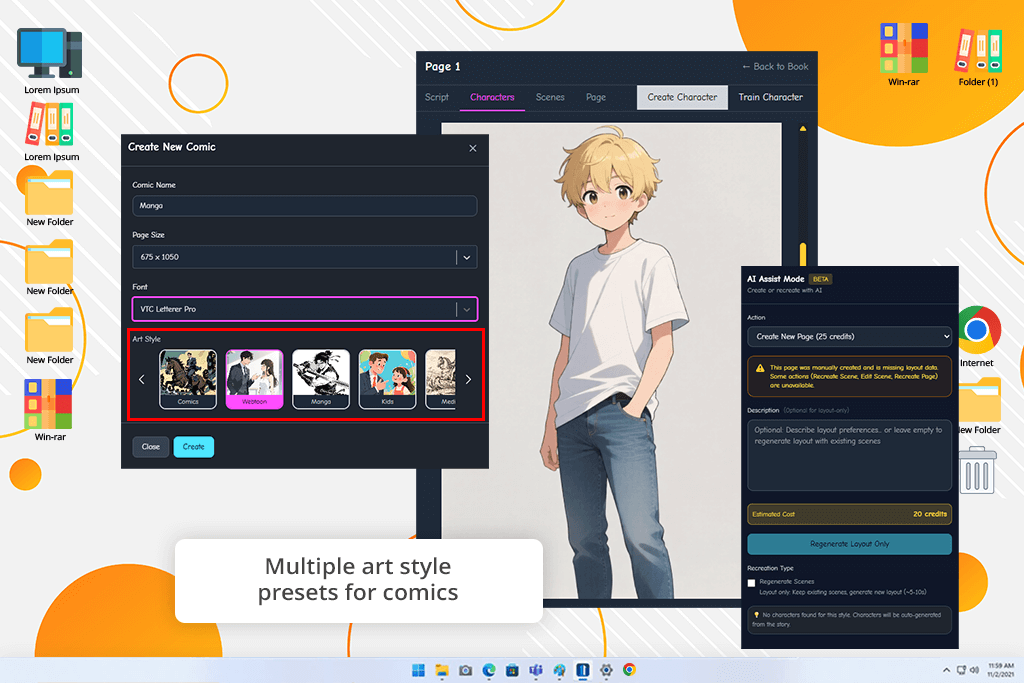
Task: Switch to the Characters tab
Action: click(492, 97)
